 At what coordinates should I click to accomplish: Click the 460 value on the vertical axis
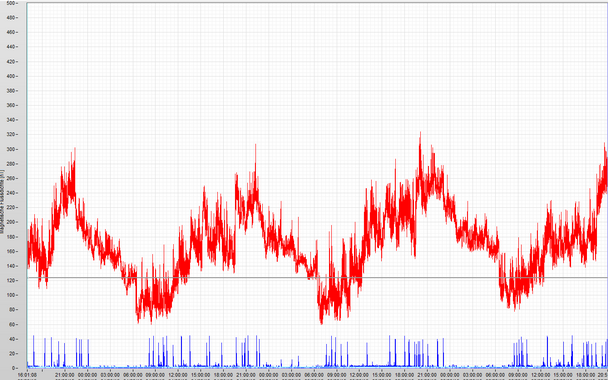(x=10, y=32)
